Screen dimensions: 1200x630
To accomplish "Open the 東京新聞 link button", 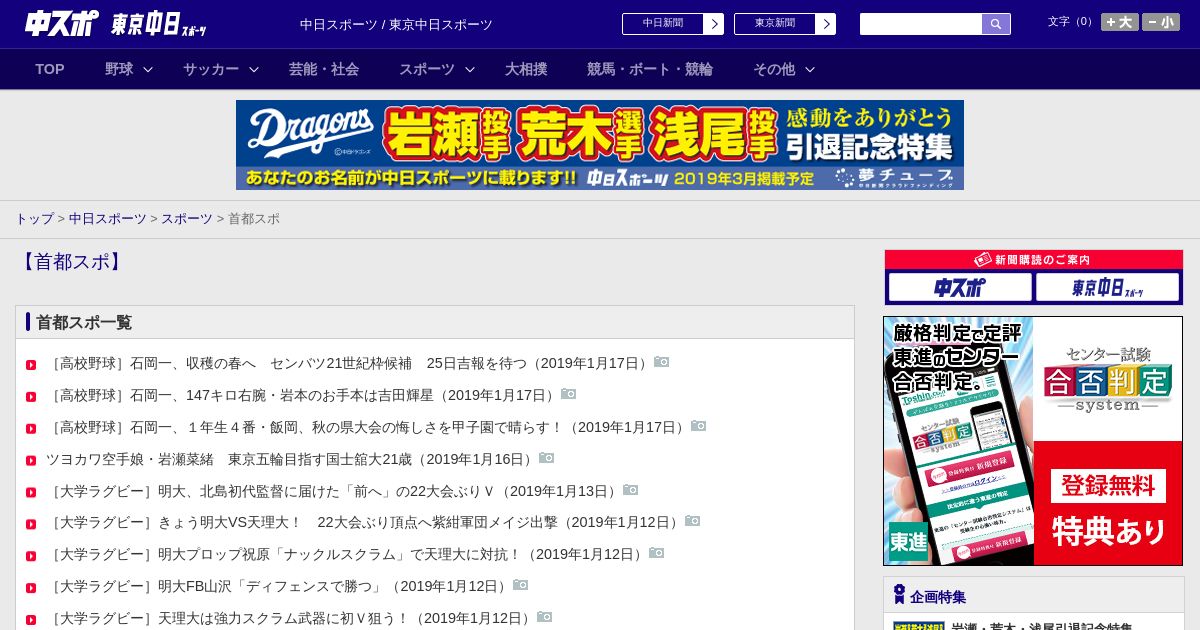I will 775,24.
